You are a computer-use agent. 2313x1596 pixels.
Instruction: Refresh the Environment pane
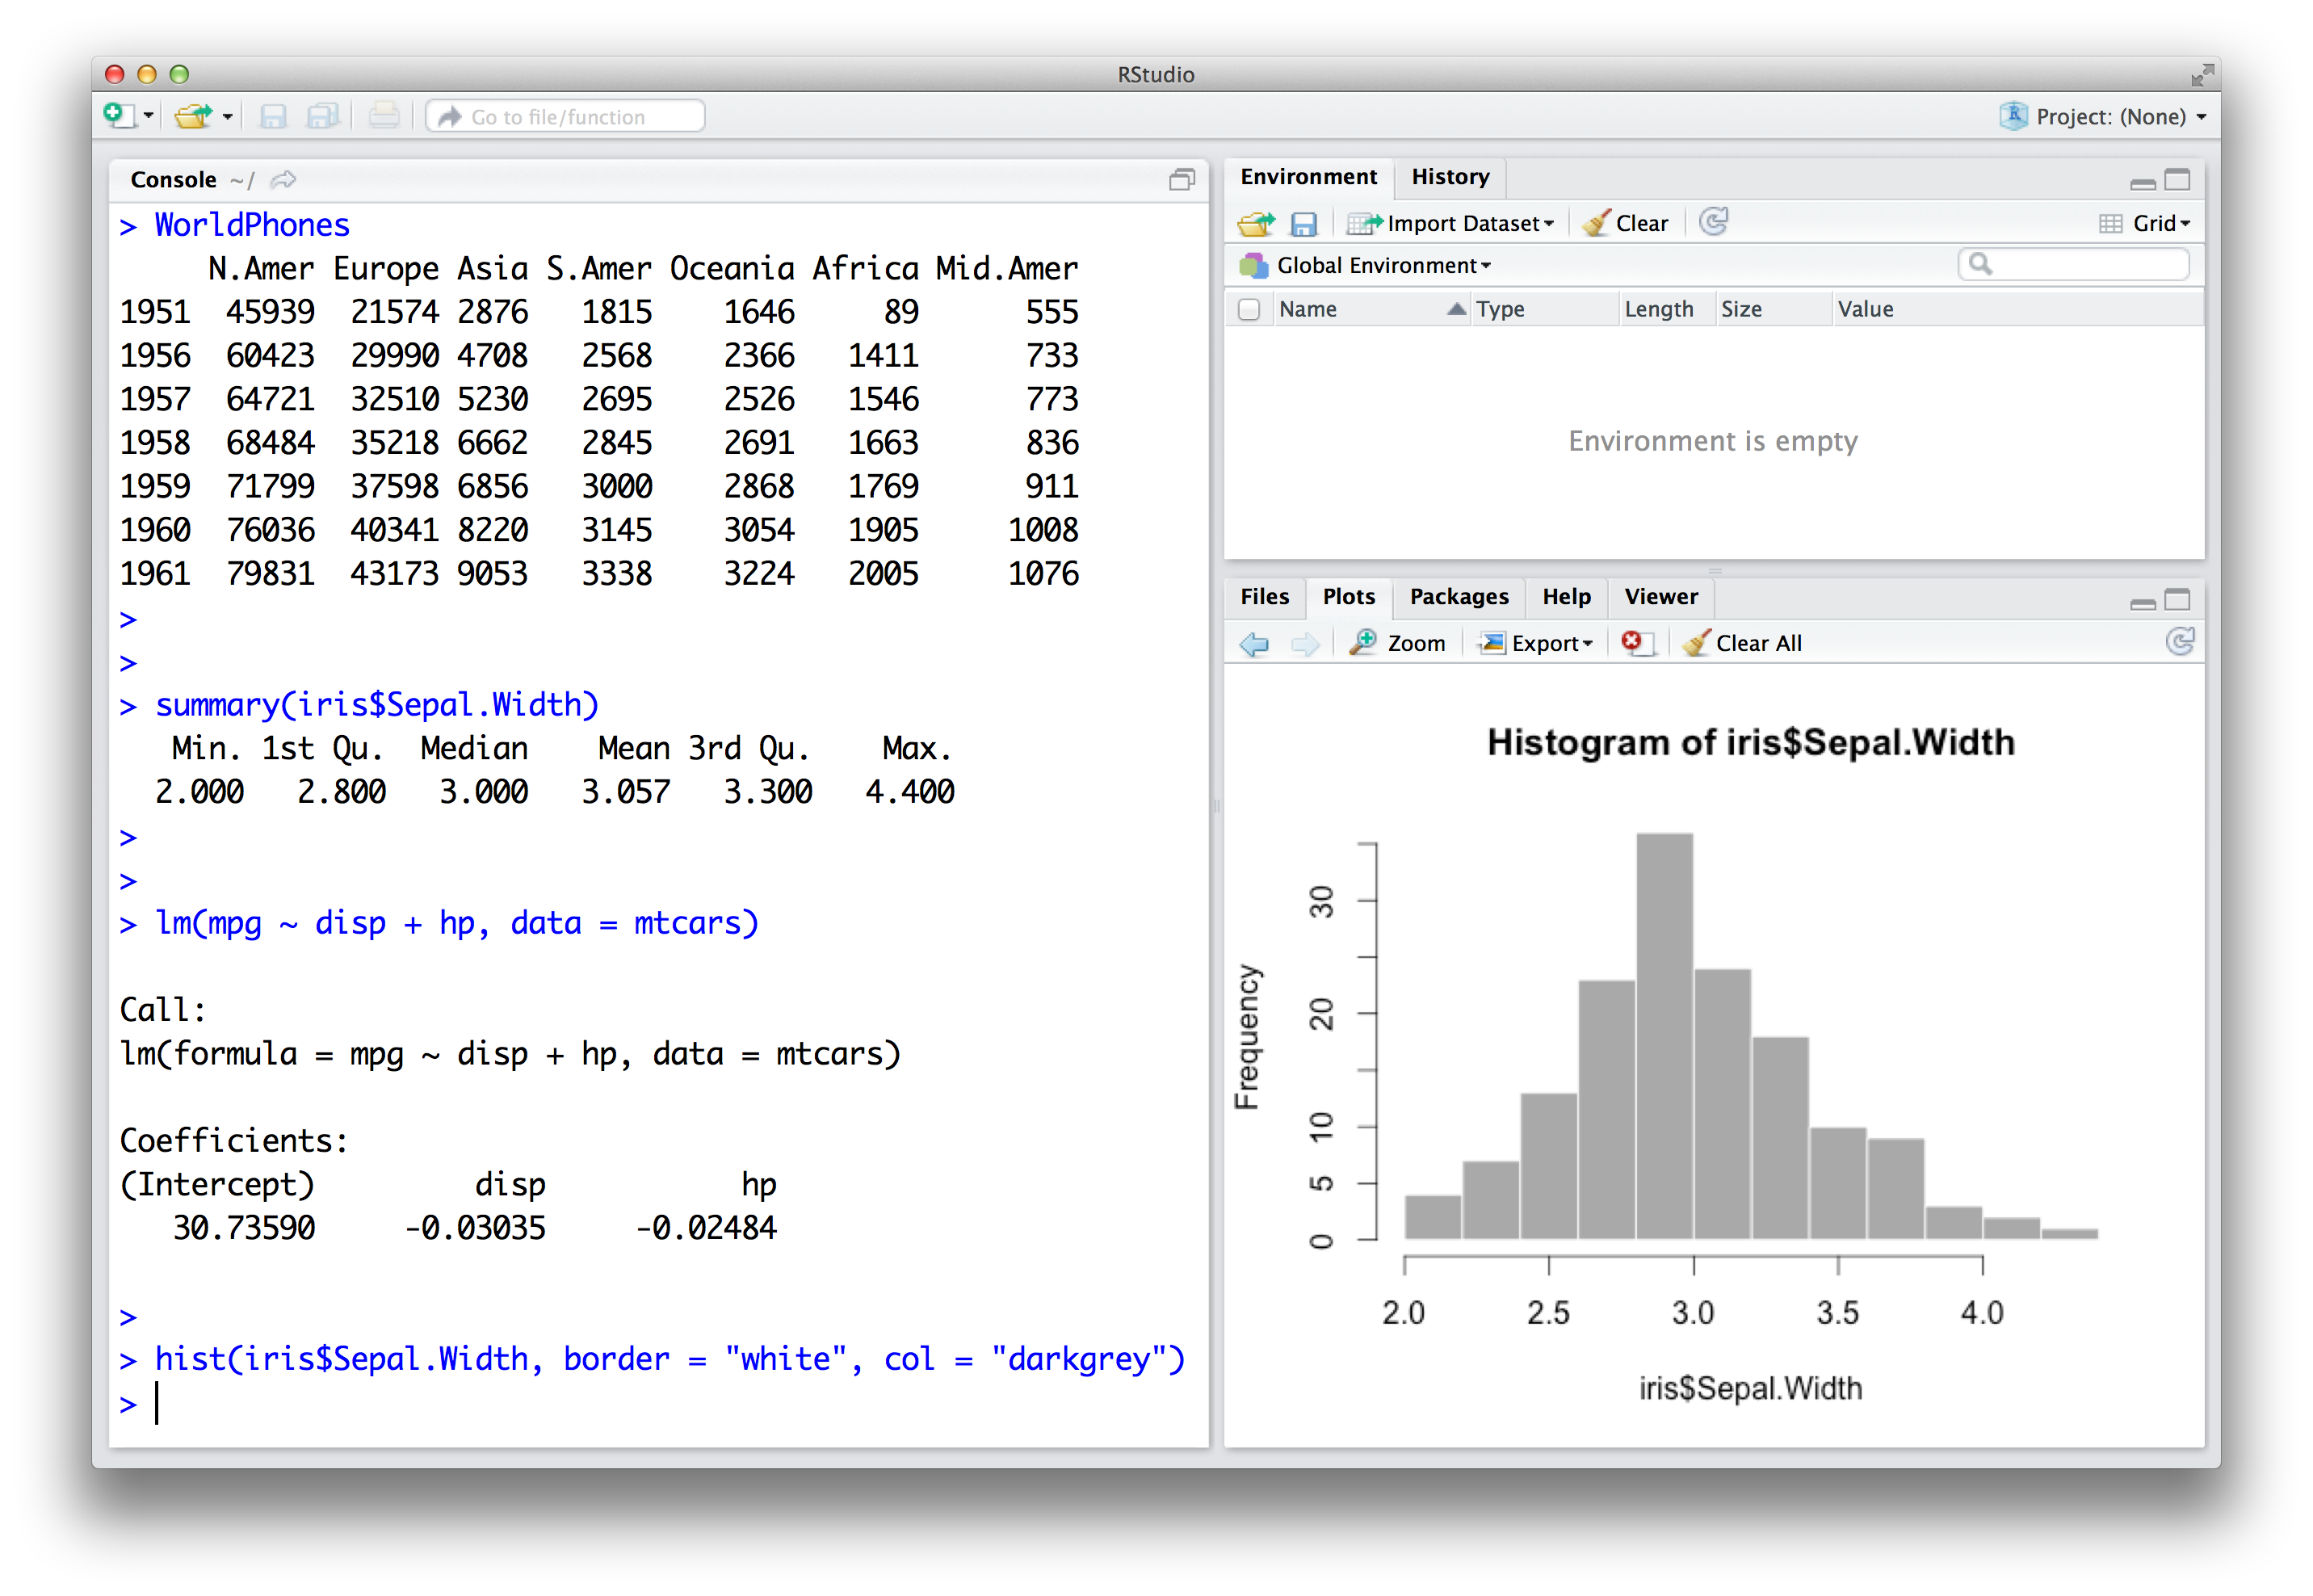coord(1714,222)
